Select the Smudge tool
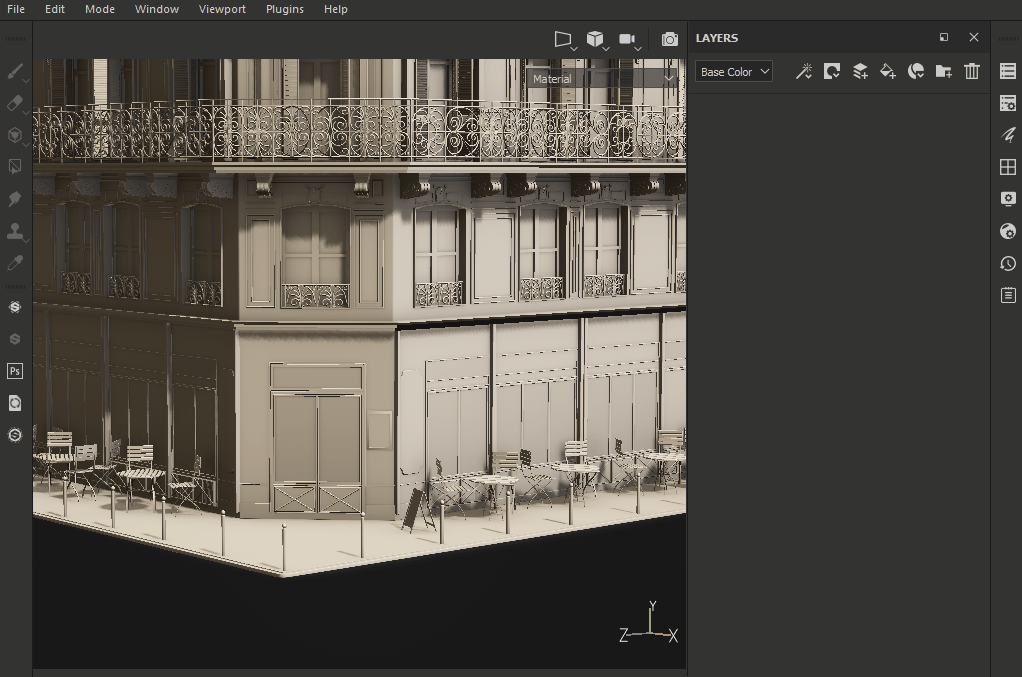 15,199
